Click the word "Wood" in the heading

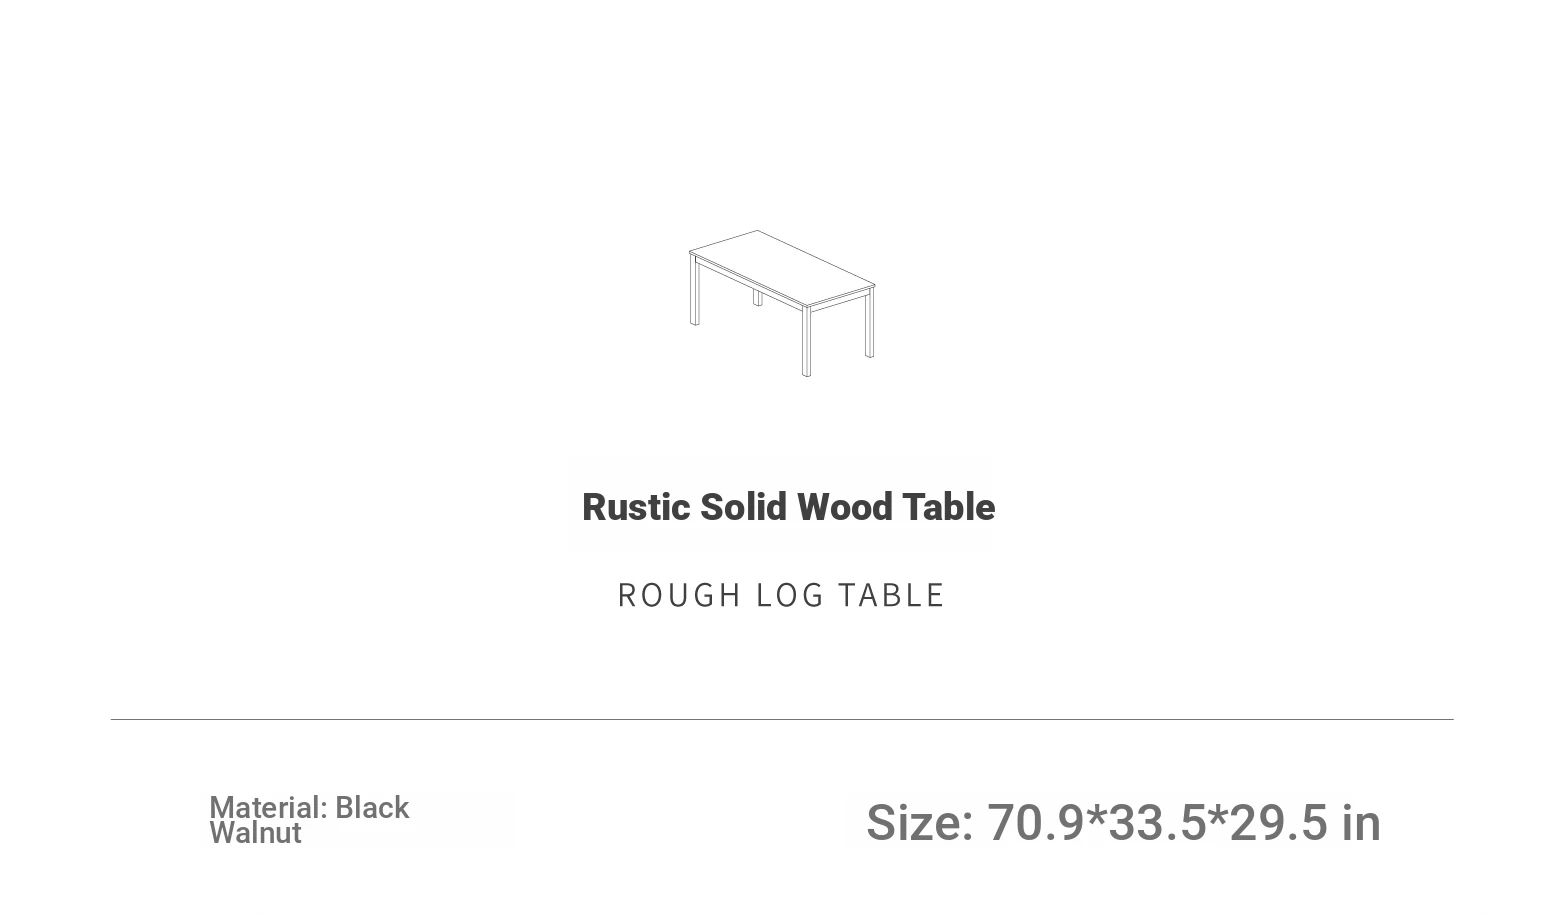coord(845,507)
